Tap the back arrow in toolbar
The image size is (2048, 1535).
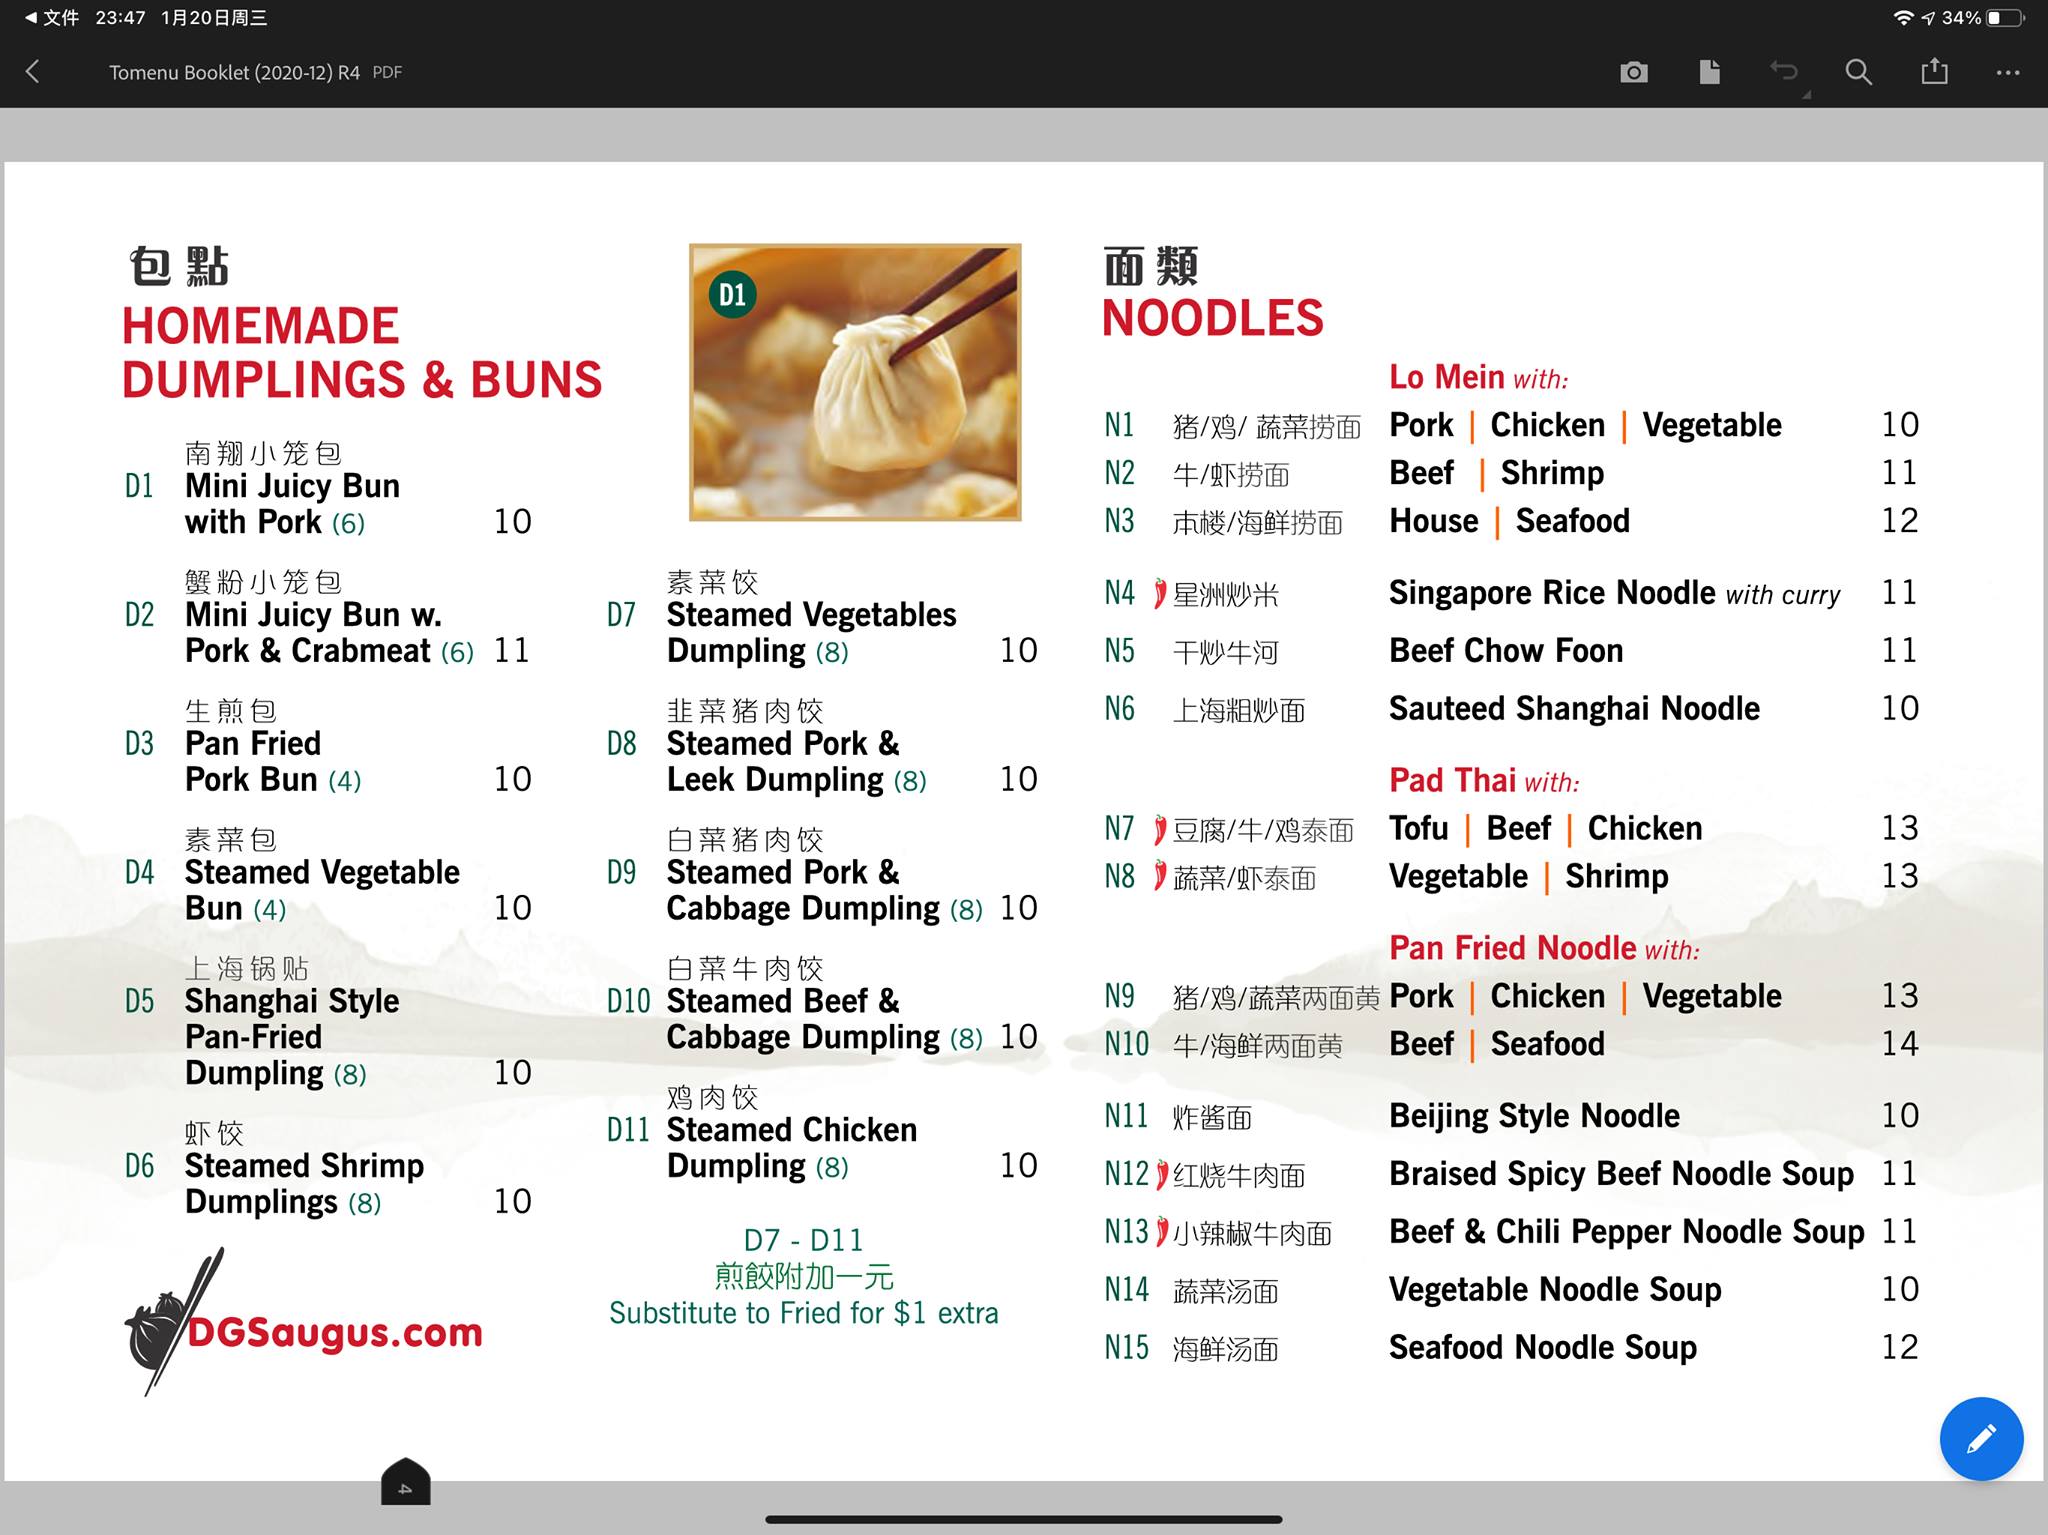pyautogui.click(x=33, y=72)
